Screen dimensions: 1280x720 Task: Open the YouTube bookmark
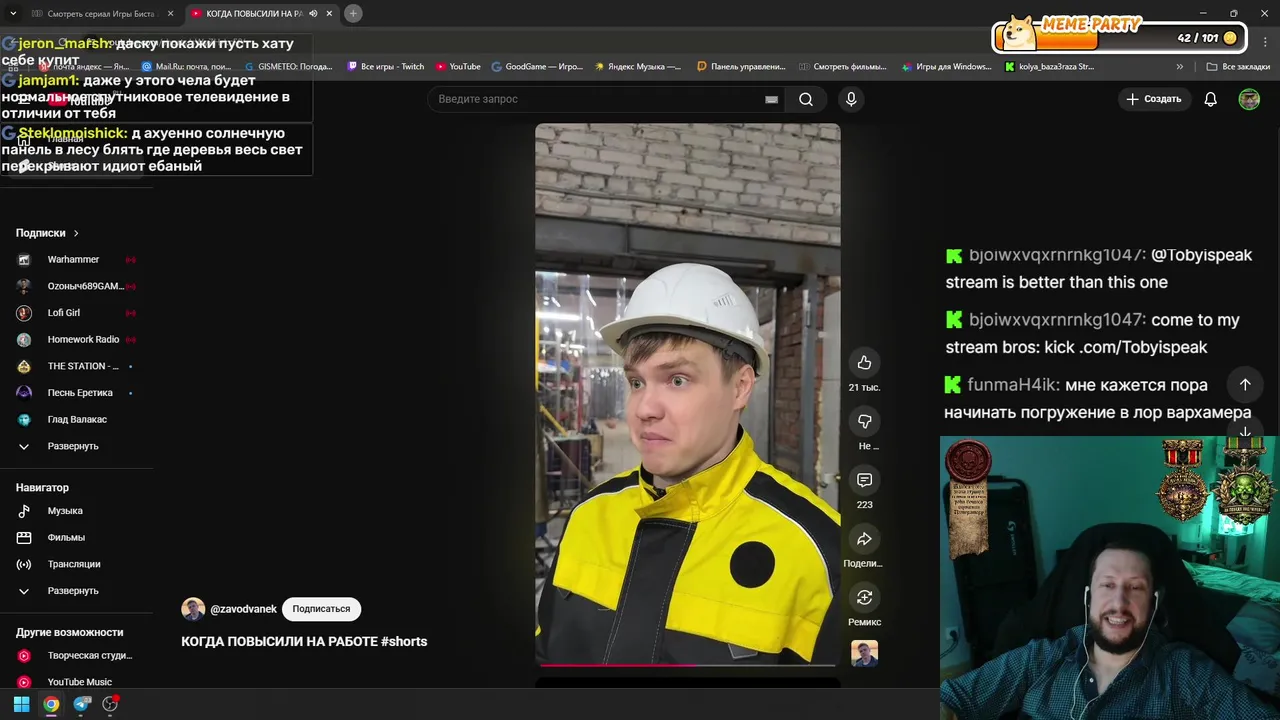458,67
